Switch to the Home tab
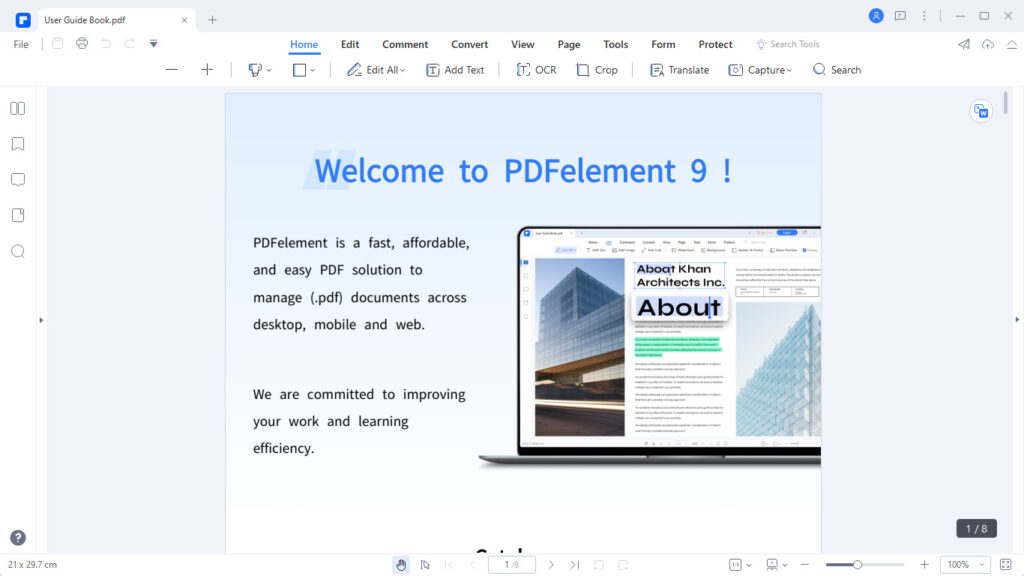The height and width of the screenshot is (576, 1024). point(304,44)
